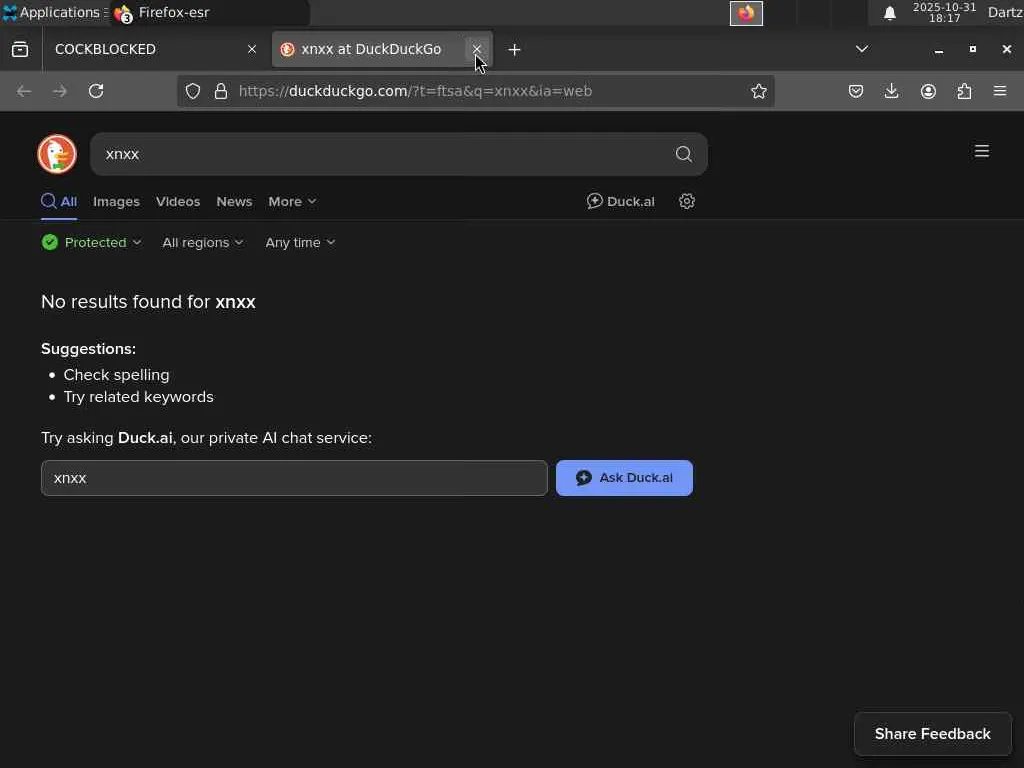This screenshot has width=1024, height=768.
Task: Click the No results found heading
Action: (x=148, y=302)
